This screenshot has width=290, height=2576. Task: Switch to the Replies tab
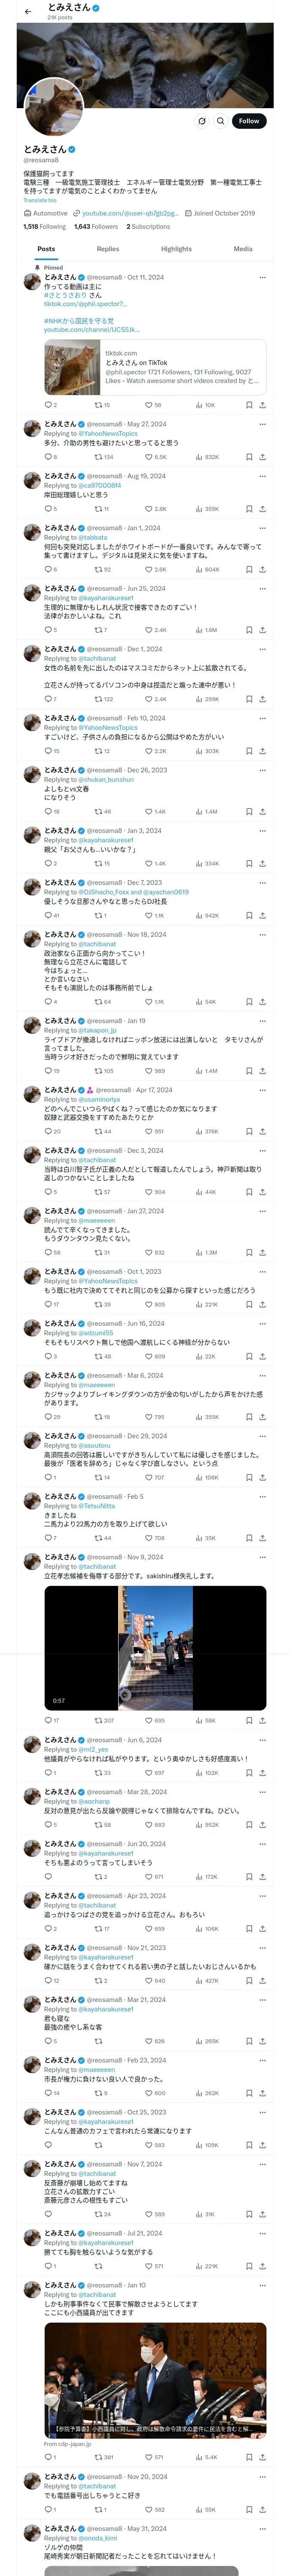(x=108, y=249)
